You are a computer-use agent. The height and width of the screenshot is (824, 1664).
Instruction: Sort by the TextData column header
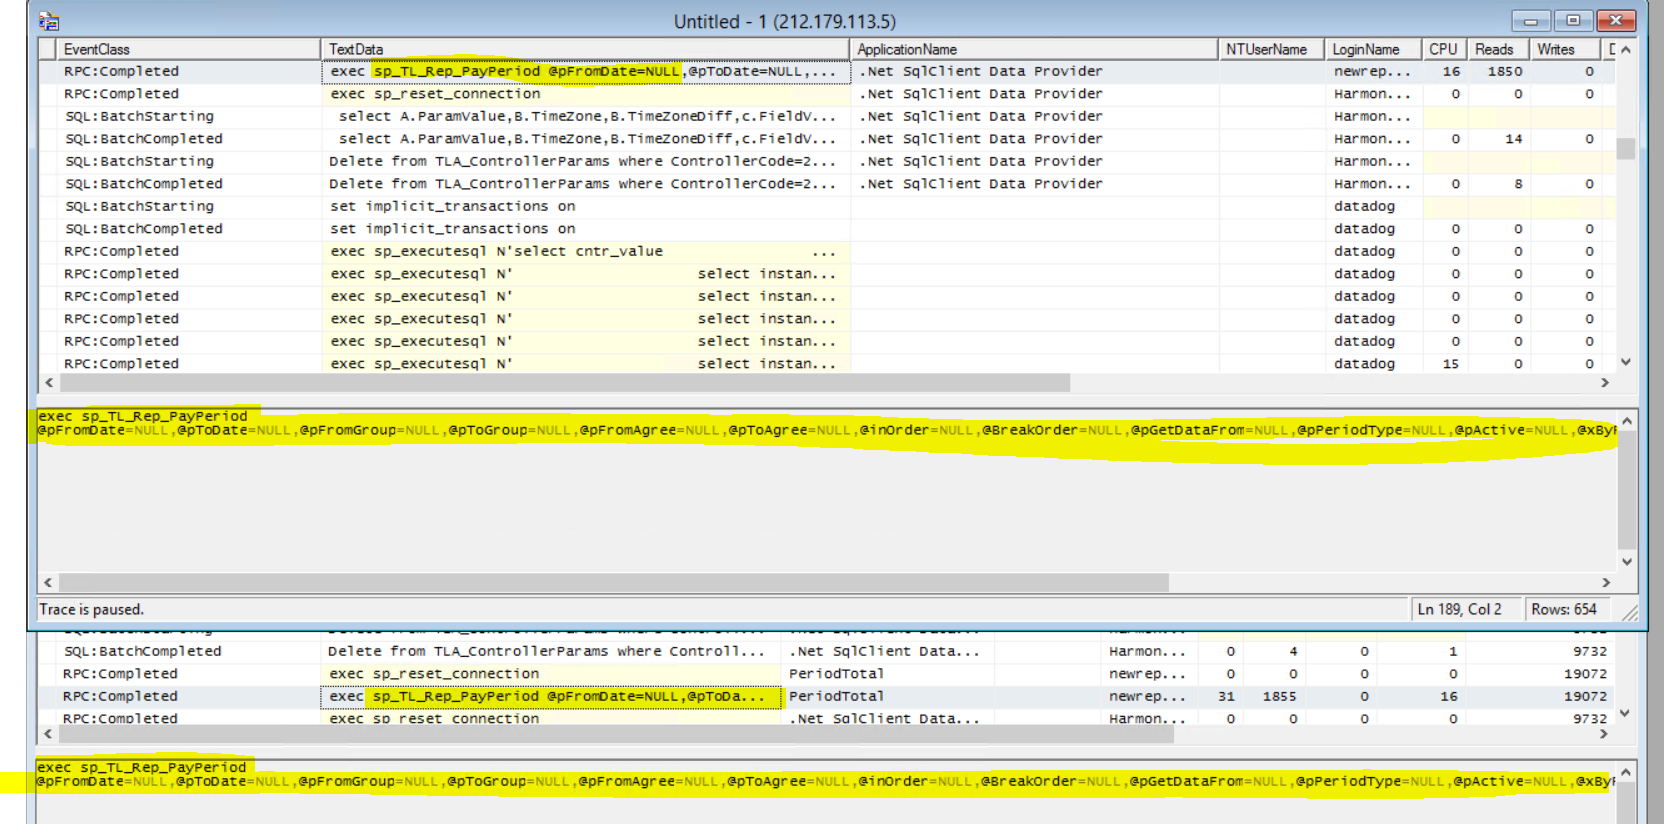[x=585, y=49]
